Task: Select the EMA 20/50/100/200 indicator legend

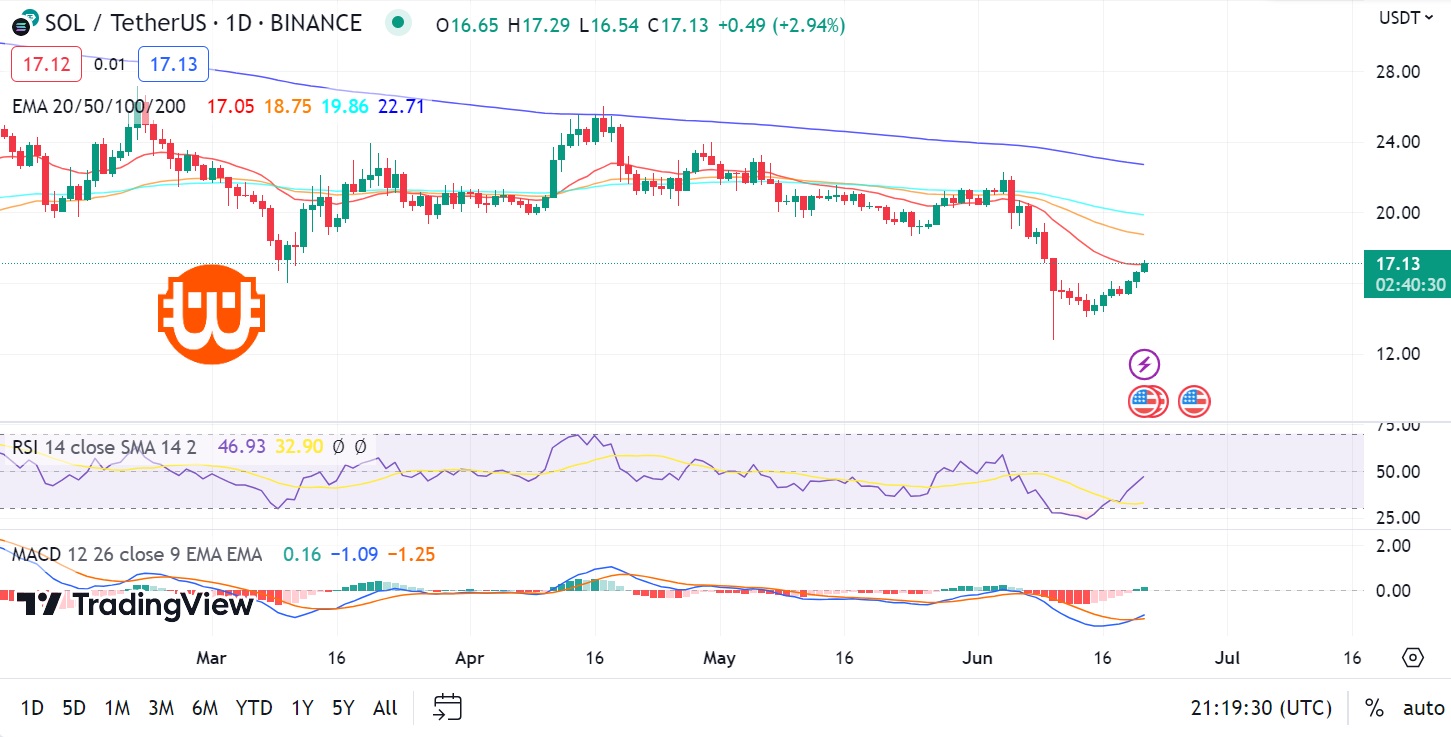Action: click(99, 106)
